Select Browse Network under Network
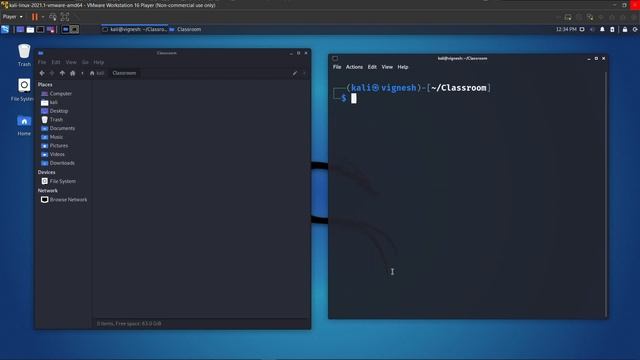This screenshot has height=360, width=640. pyautogui.click(x=64, y=200)
